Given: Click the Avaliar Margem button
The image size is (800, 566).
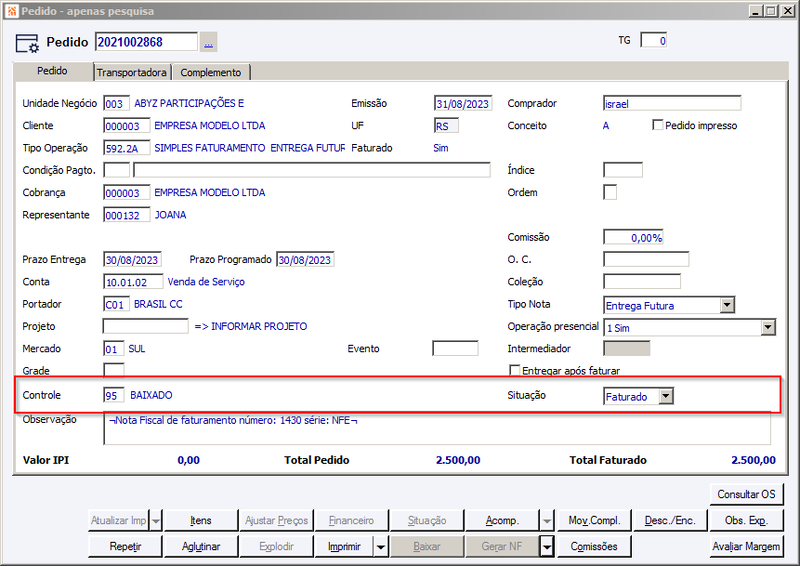Looking at the screenshot, I should pyautogui.click(x=746, y=547).
